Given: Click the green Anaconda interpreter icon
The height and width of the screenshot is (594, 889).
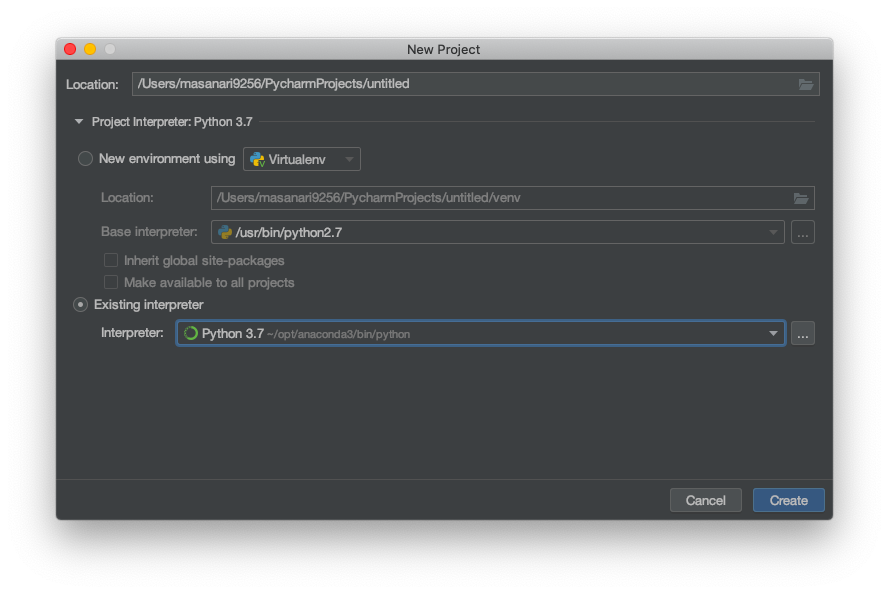Looking at the screenshot, I should tap(191, 333).
